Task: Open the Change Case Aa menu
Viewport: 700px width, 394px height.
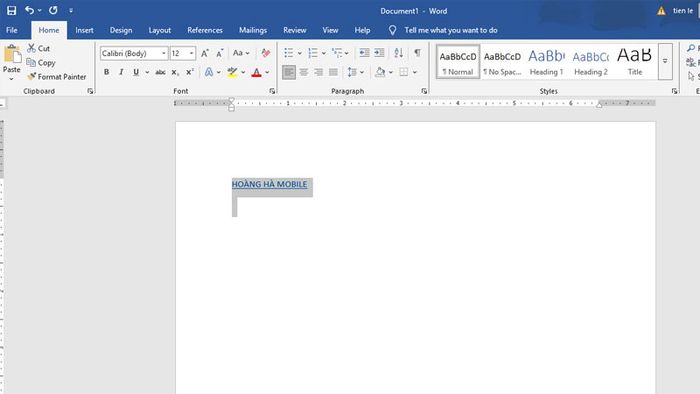Action: (242, 53)
